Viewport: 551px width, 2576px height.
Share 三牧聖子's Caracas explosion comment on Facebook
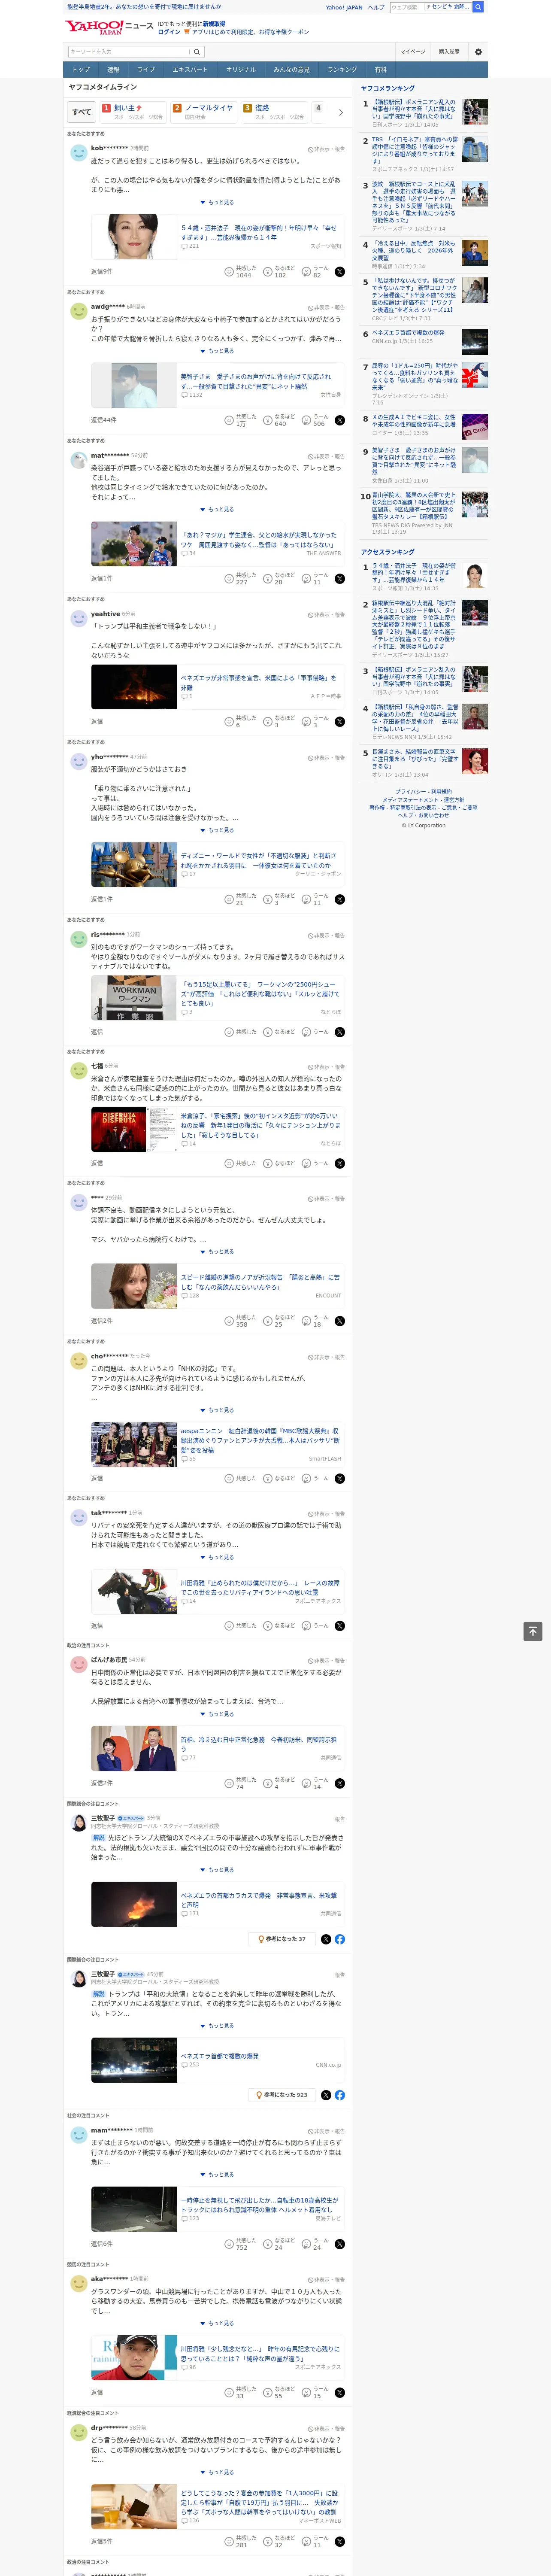click(340, 1939)
